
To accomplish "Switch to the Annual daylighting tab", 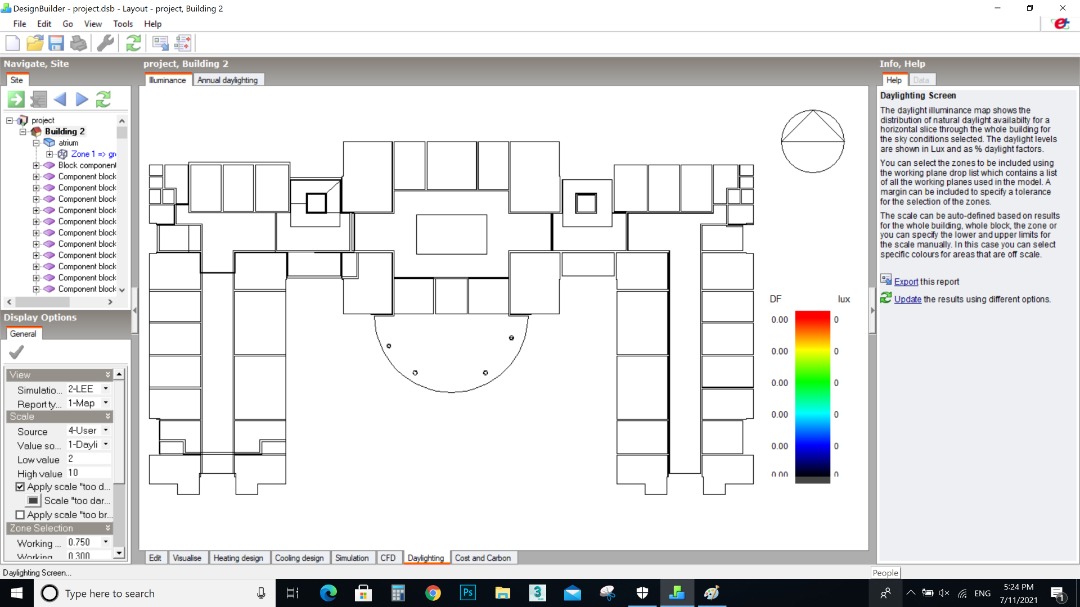I will point(227,80).
